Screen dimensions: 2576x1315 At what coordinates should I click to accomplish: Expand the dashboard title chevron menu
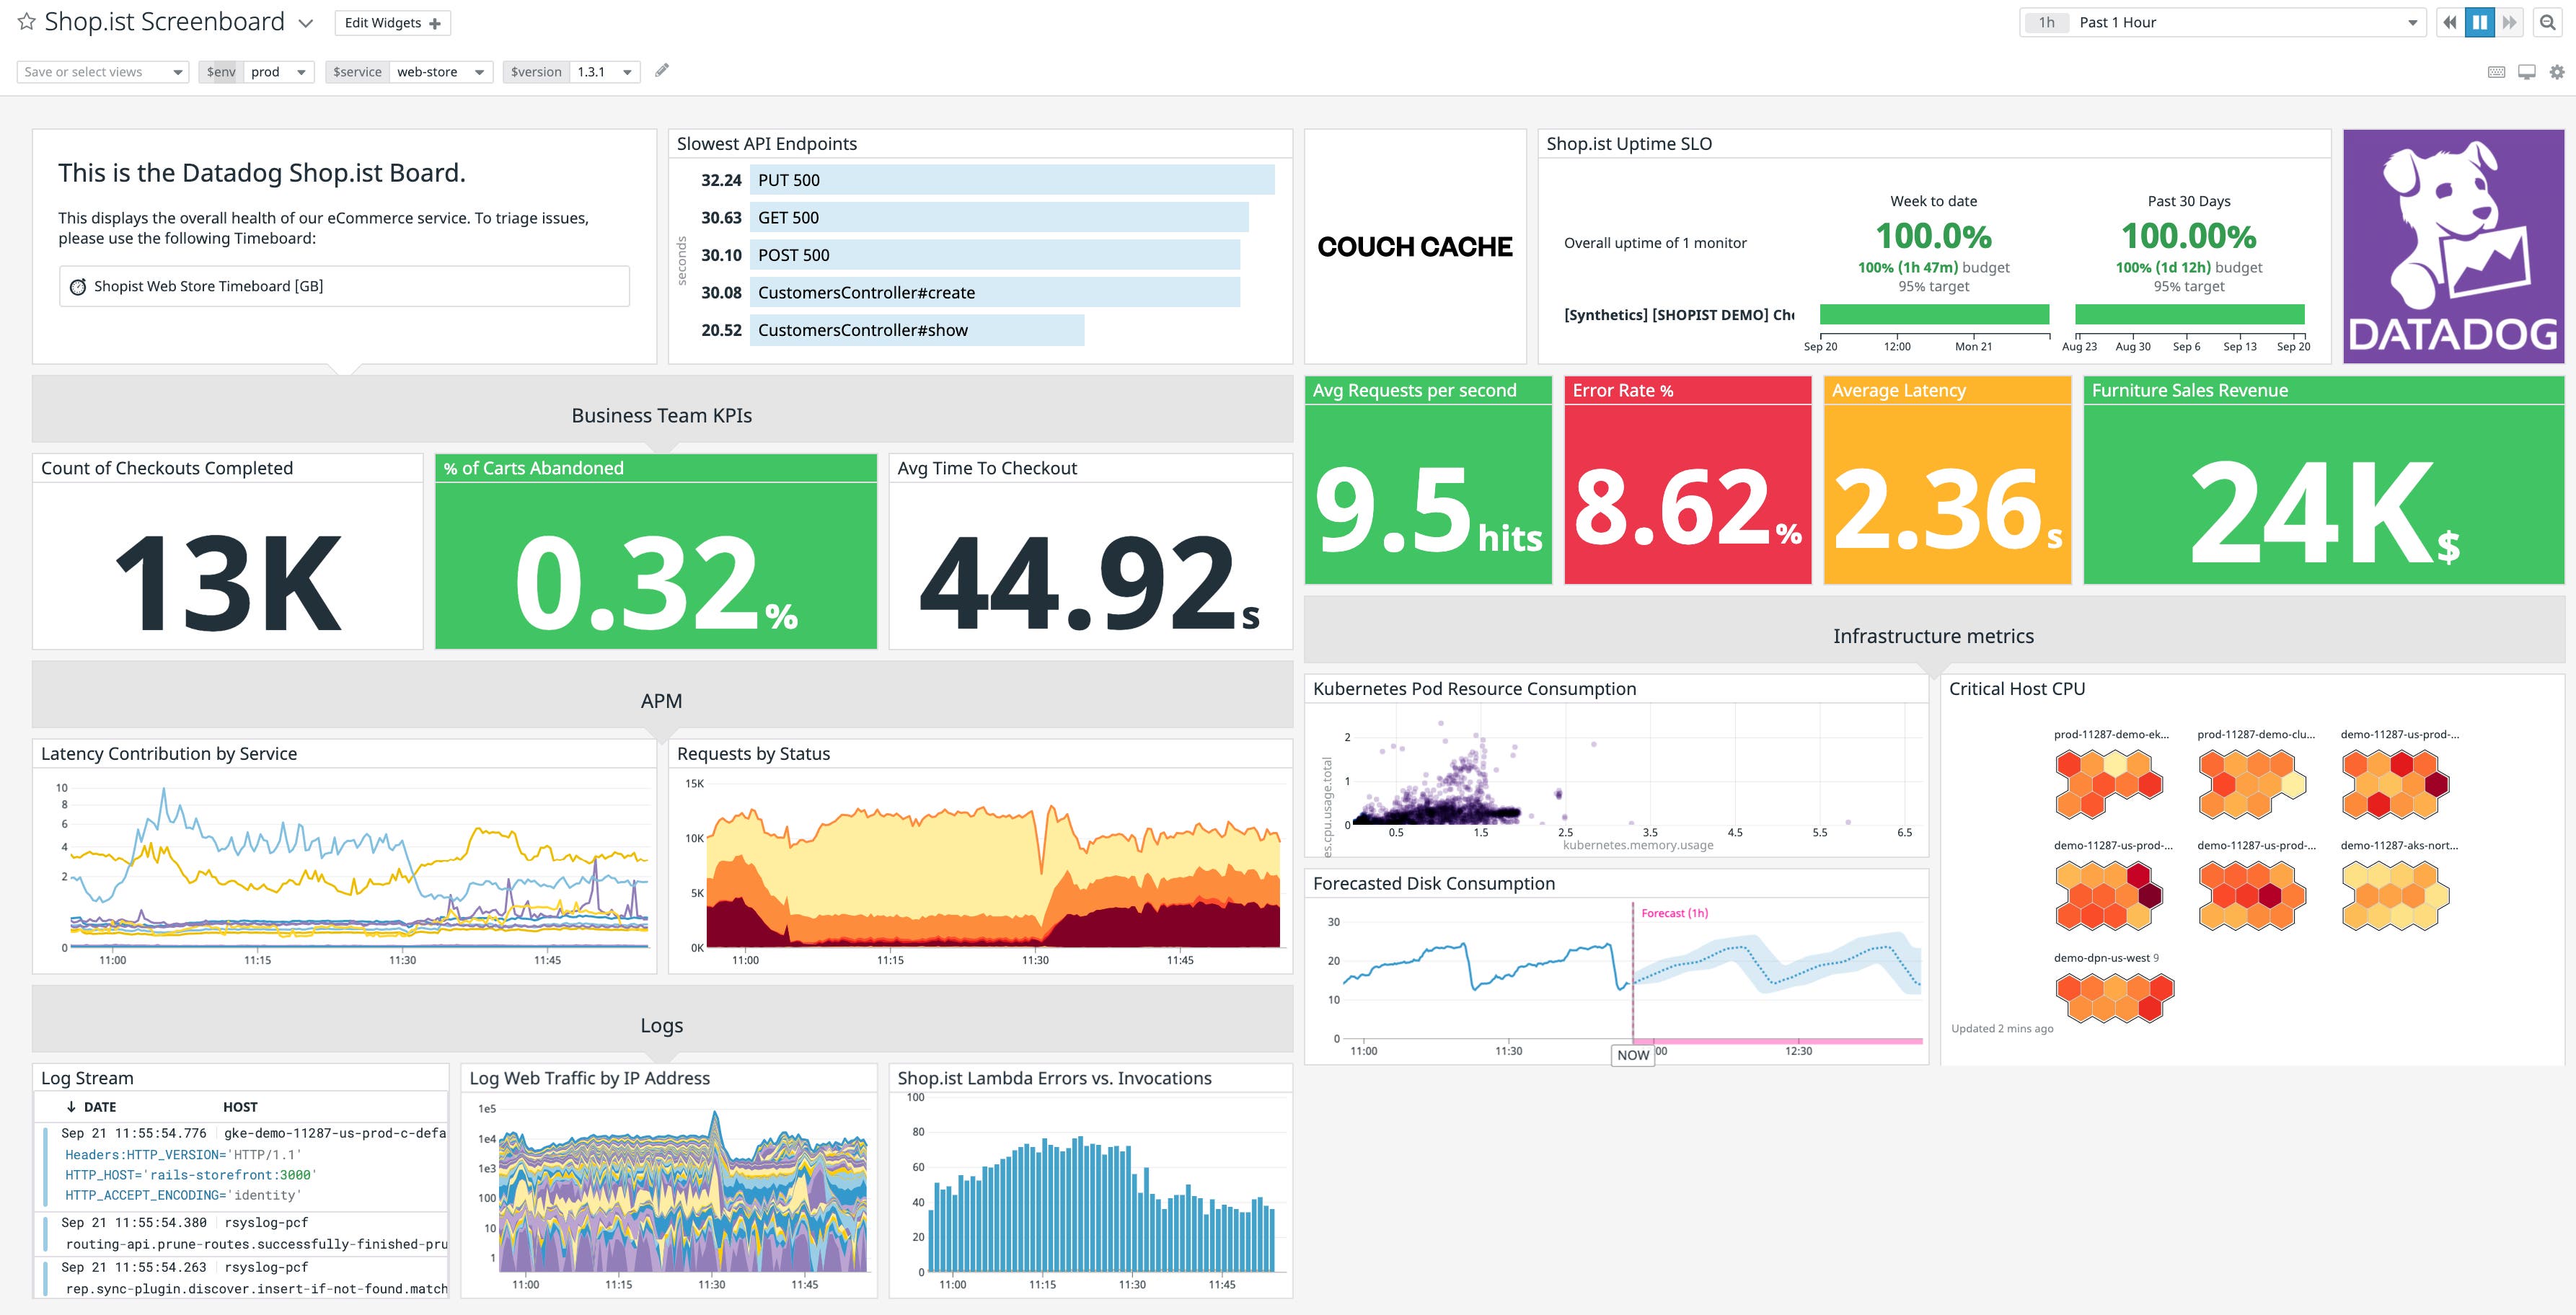tap(306, 23)
